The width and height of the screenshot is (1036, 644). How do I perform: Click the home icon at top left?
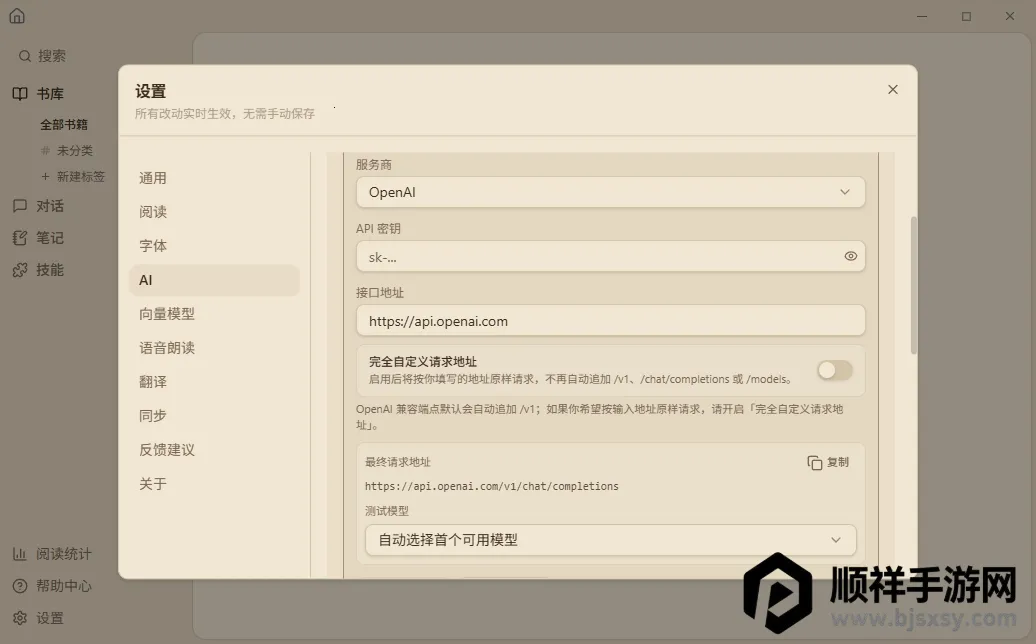point(17,16)
